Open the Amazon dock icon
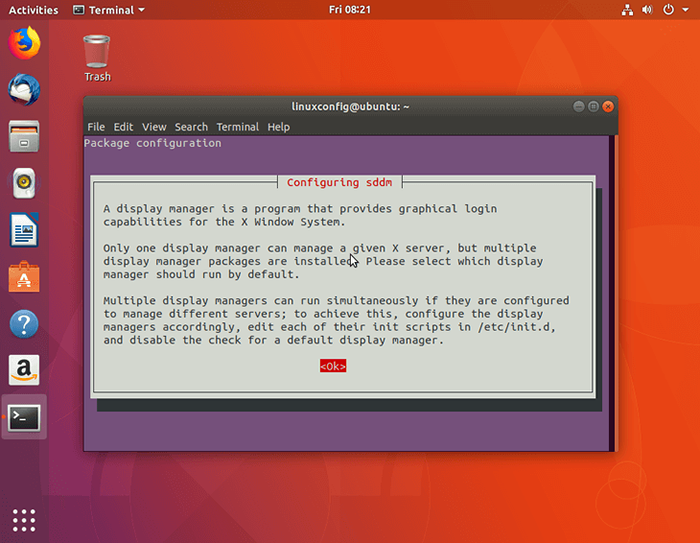 tap(24, 371)
